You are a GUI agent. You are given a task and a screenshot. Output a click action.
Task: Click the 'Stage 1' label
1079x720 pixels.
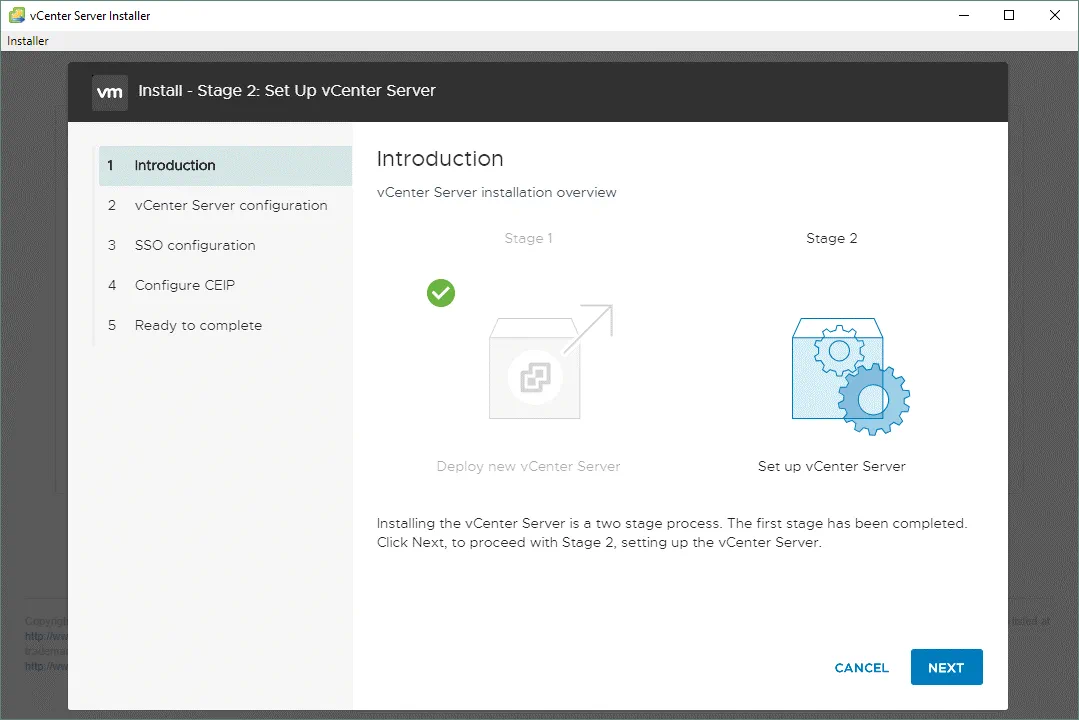[529, 239]
